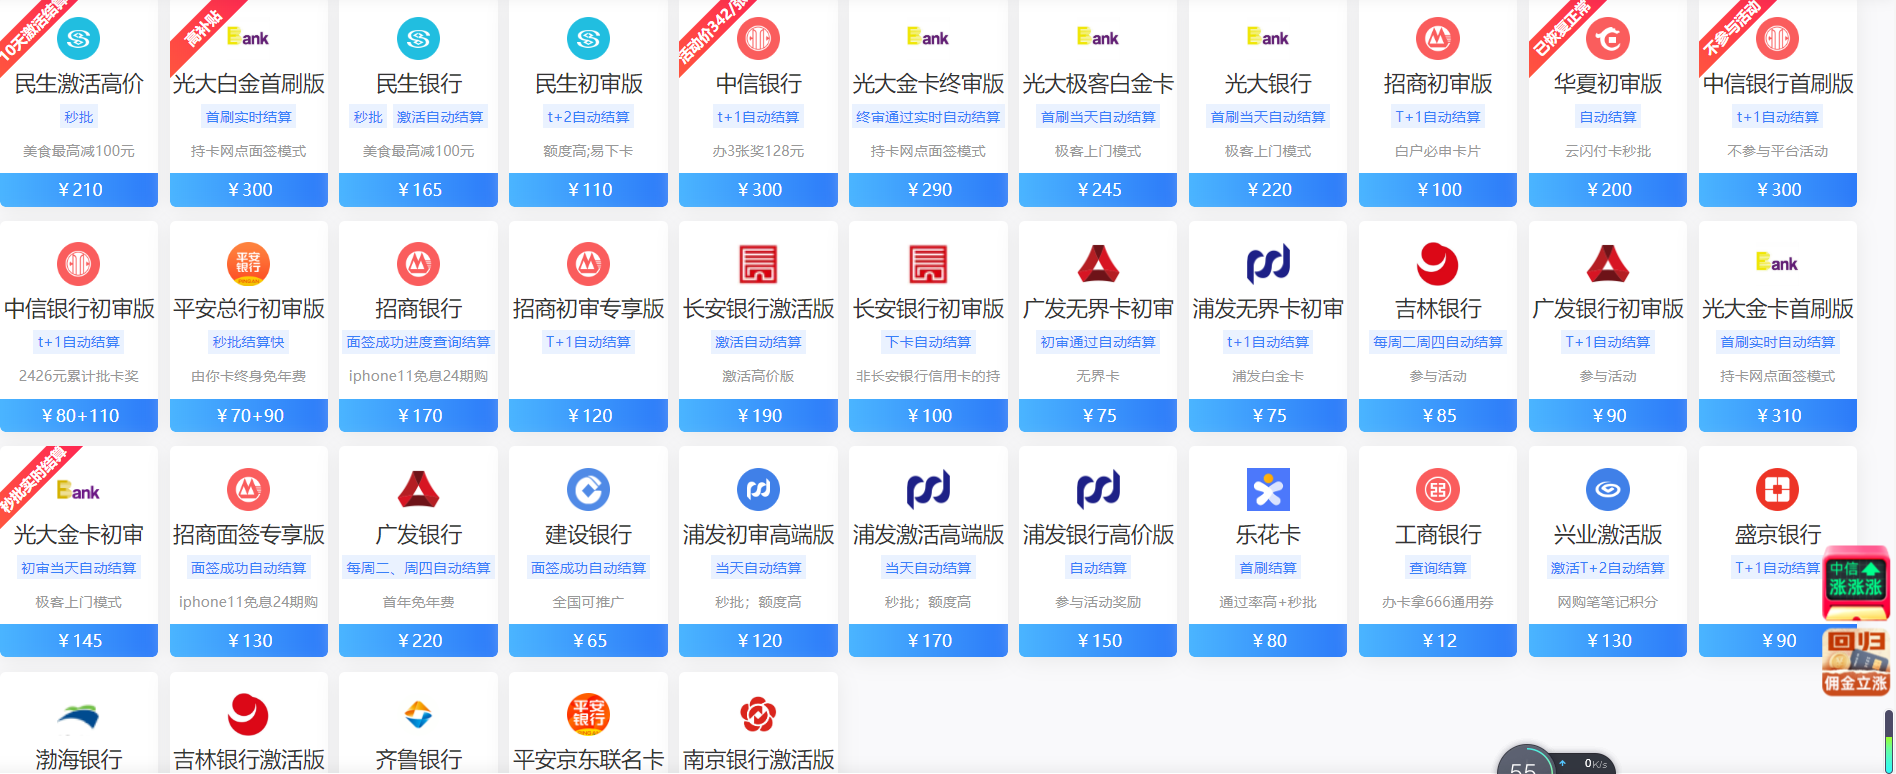The image size is (1896, 774).
Task: Click the 秒批 tag under 民生激活高价
Action: click(79, 117)
